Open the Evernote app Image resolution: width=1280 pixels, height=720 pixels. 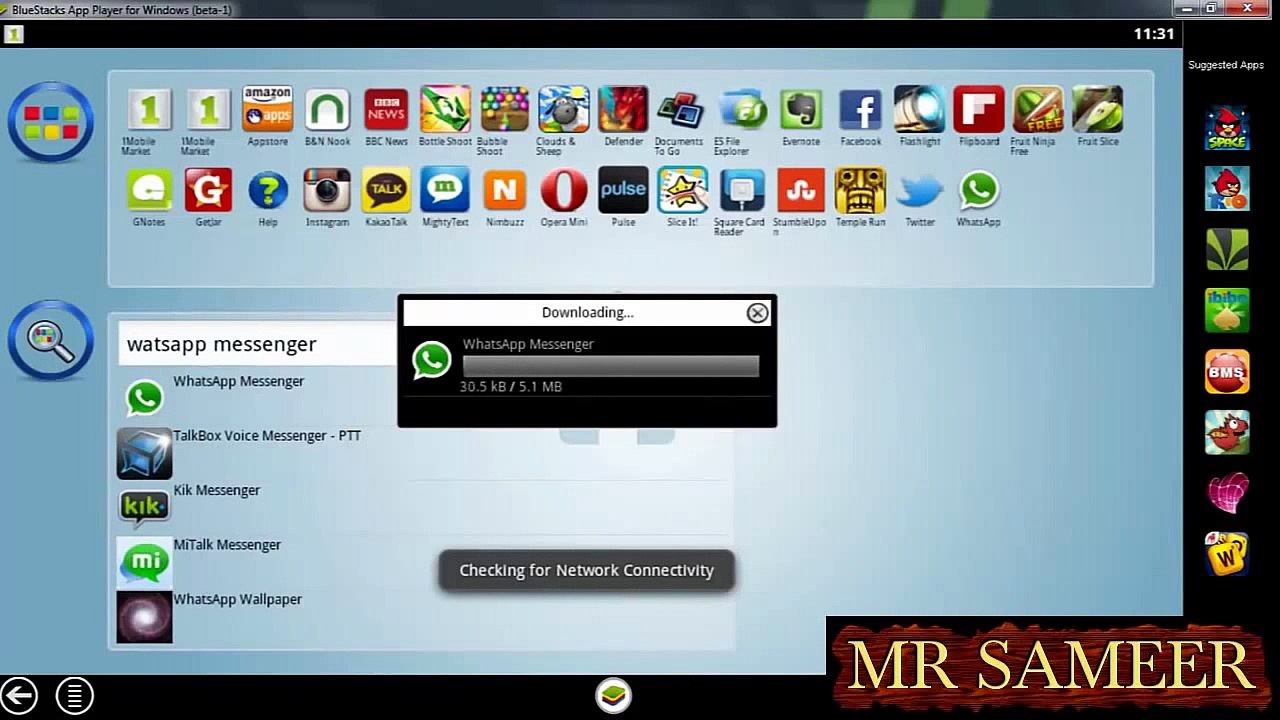pyautogui.click(x=801, y=109)
